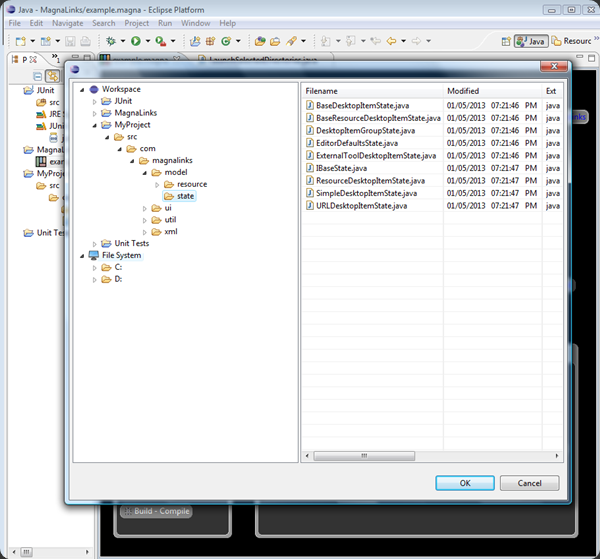Open the Navigate menu
Image resolution: width=600 pixels, height=559 pixels.
point(68,23)
